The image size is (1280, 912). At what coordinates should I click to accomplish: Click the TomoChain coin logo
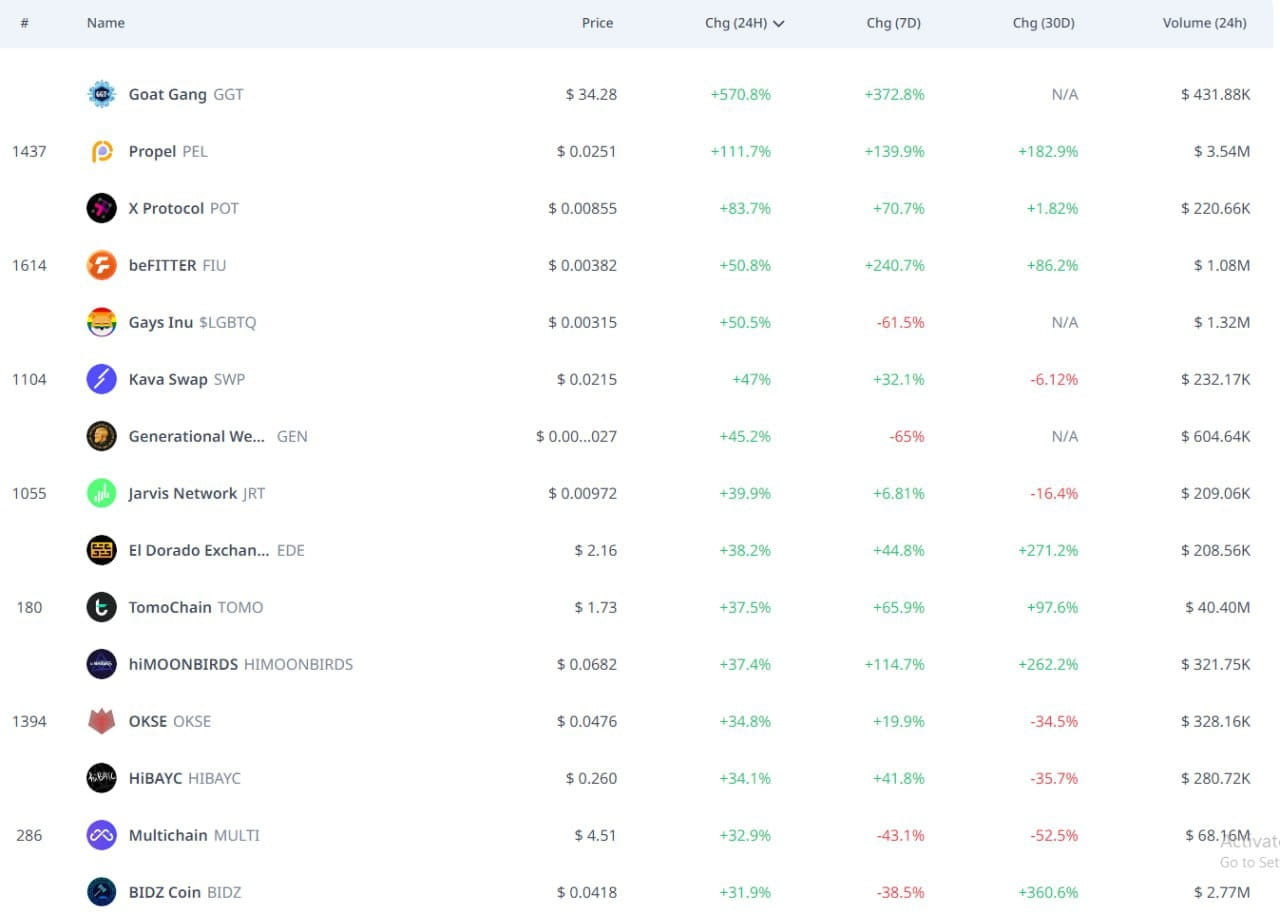[x=101, y=607]
